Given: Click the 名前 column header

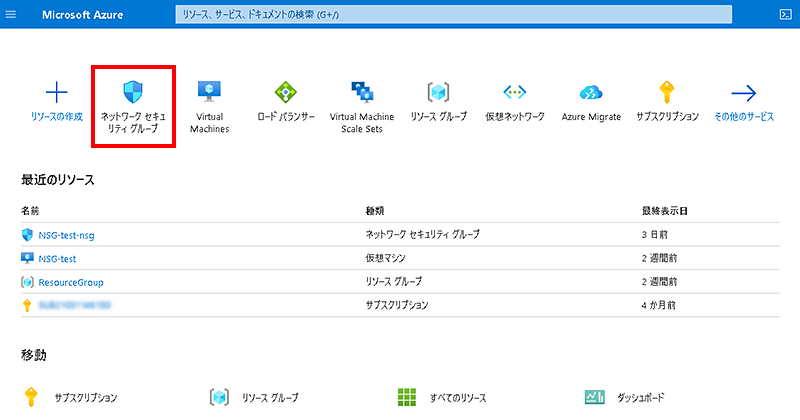Looking at the screenshot, I should point(30,211).
